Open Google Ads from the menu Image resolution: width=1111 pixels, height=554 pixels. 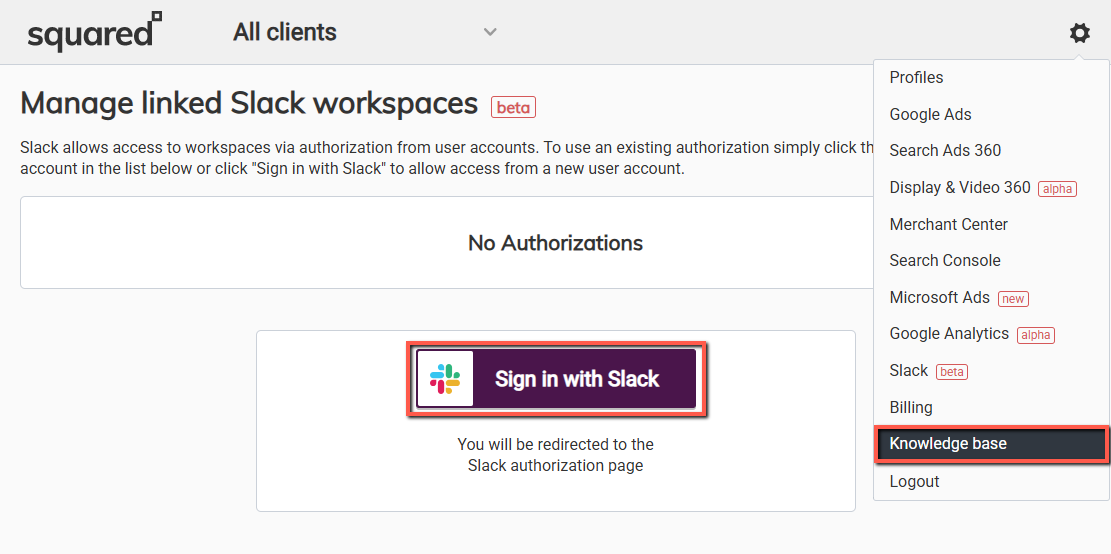pyautogui.click(x=930, y=114)
